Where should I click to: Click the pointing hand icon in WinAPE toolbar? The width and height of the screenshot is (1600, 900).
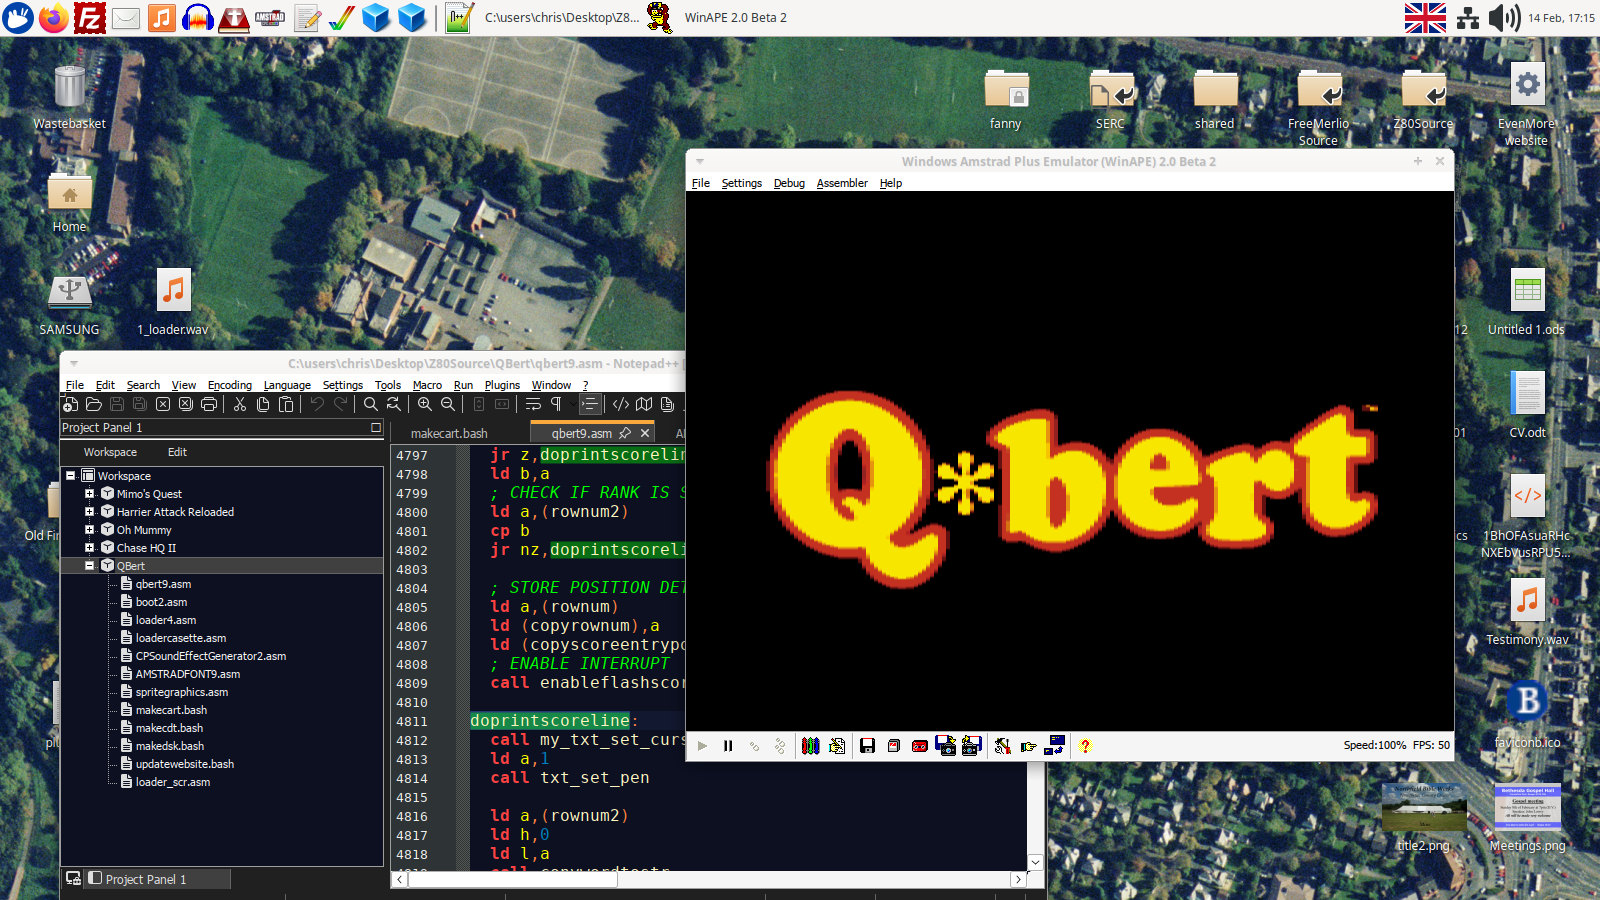(x=1028, y=746)
